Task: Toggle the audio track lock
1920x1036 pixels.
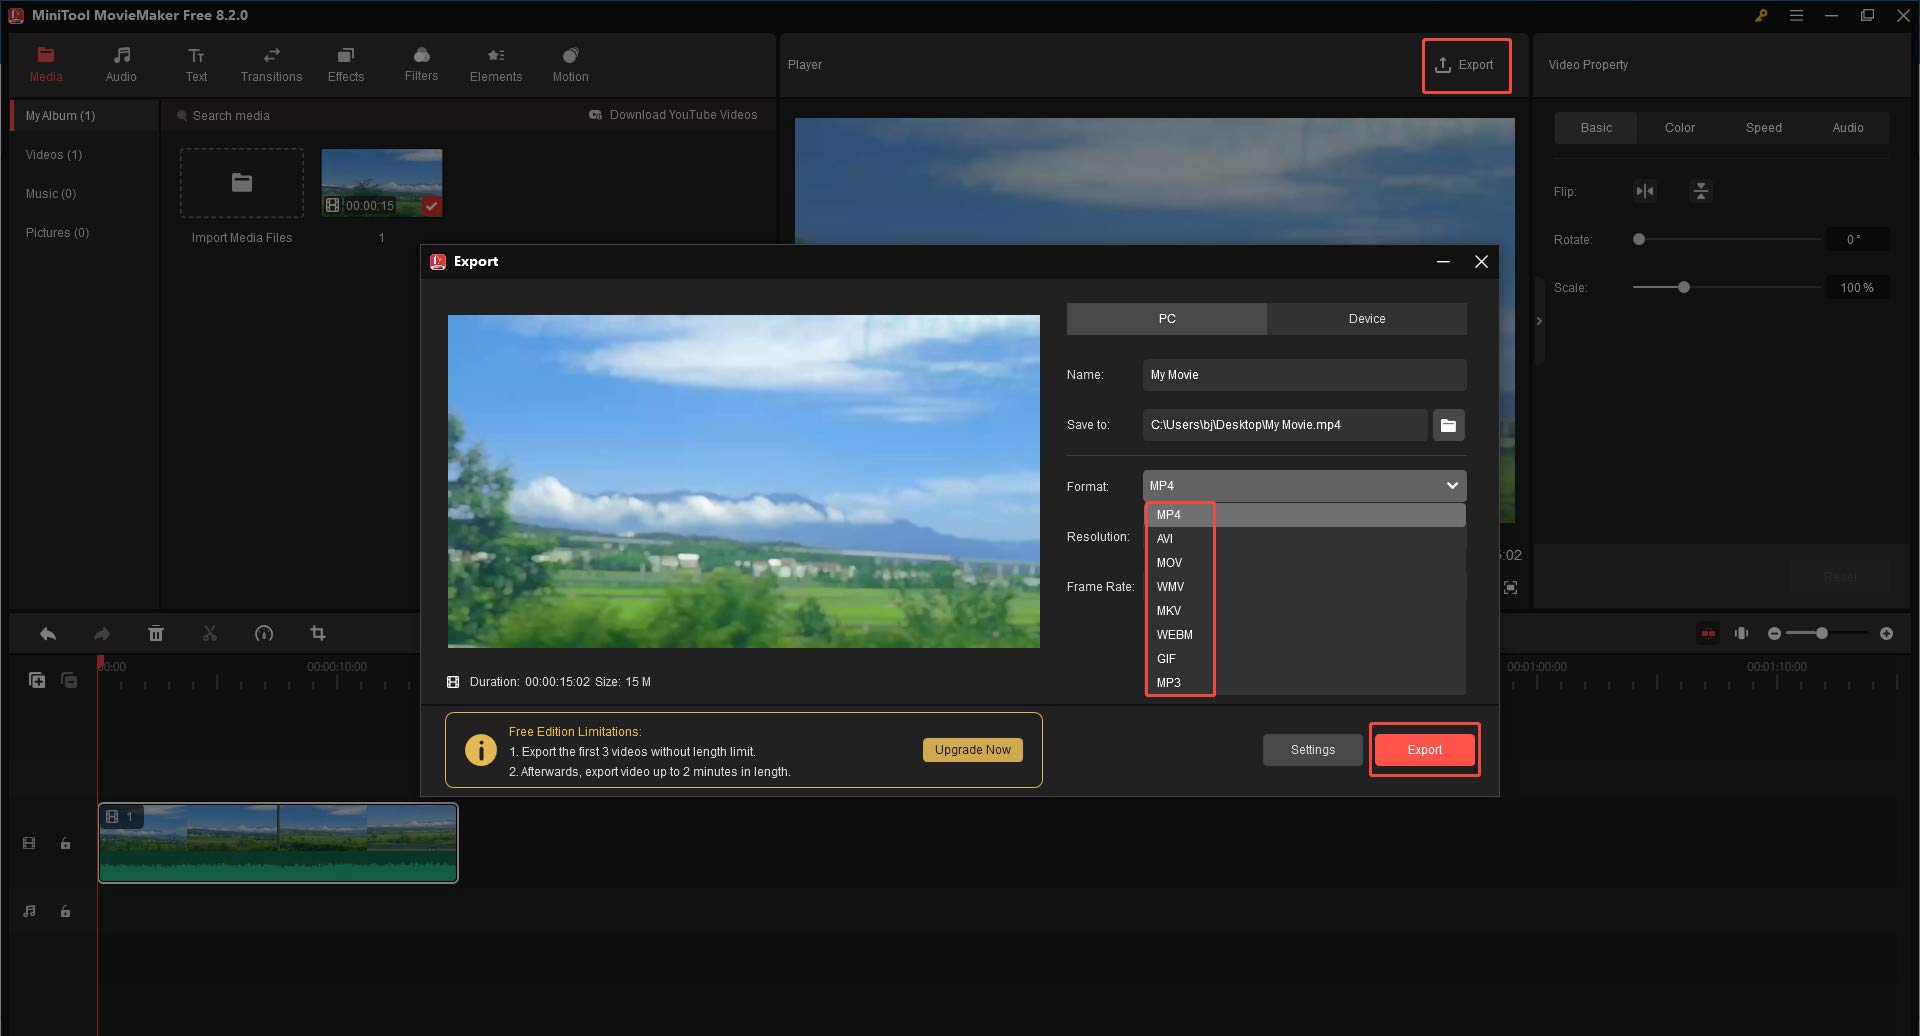Action: [65, 912]
